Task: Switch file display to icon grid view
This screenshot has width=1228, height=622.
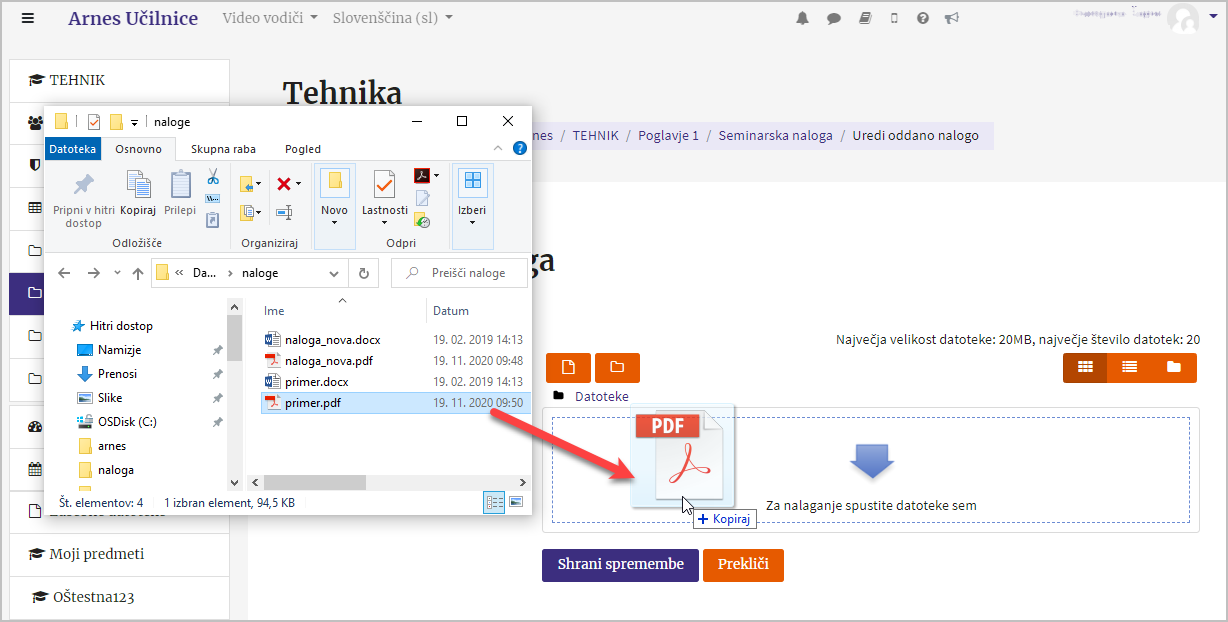Action: coord(1085,367)
